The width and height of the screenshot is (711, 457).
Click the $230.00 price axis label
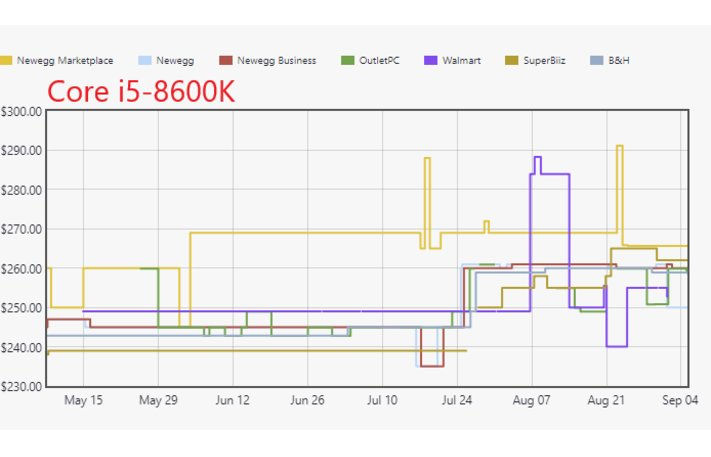tap(21, 386)
